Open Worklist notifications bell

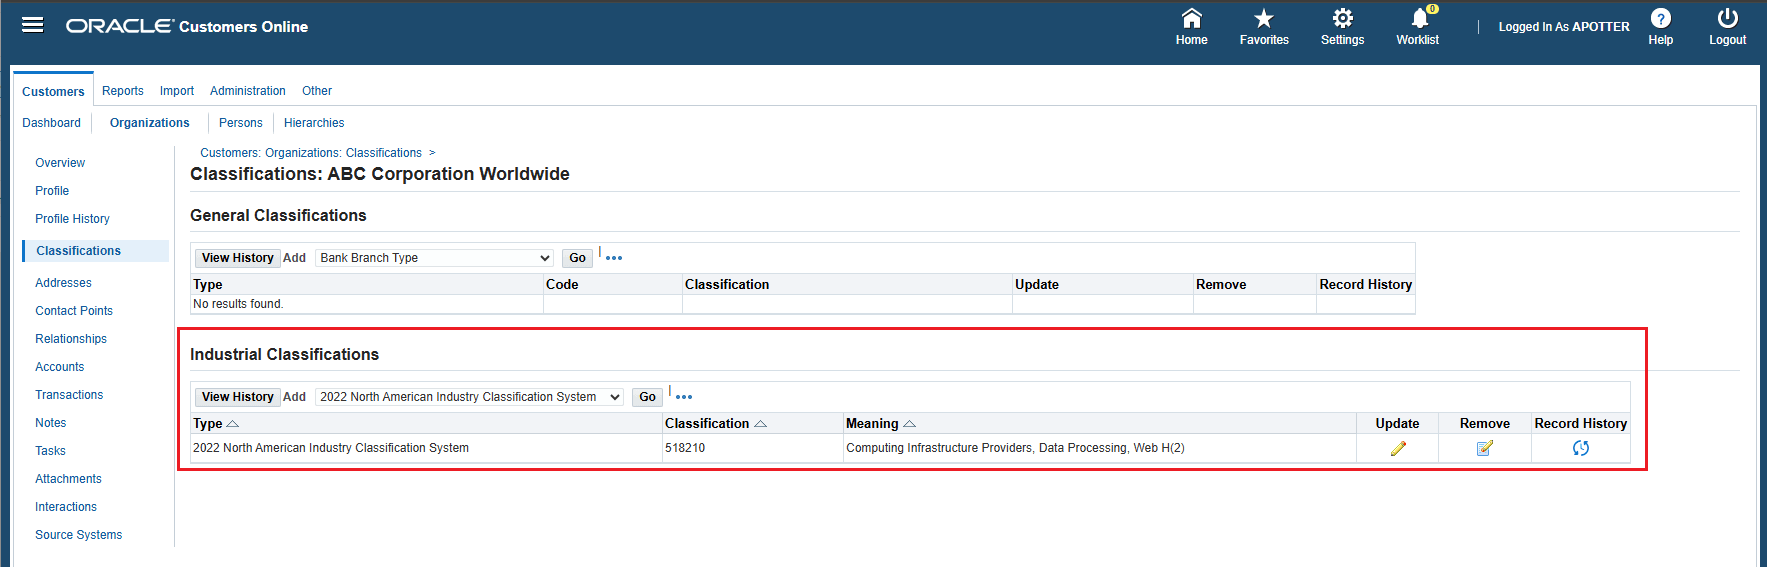tap(1418, 19)
